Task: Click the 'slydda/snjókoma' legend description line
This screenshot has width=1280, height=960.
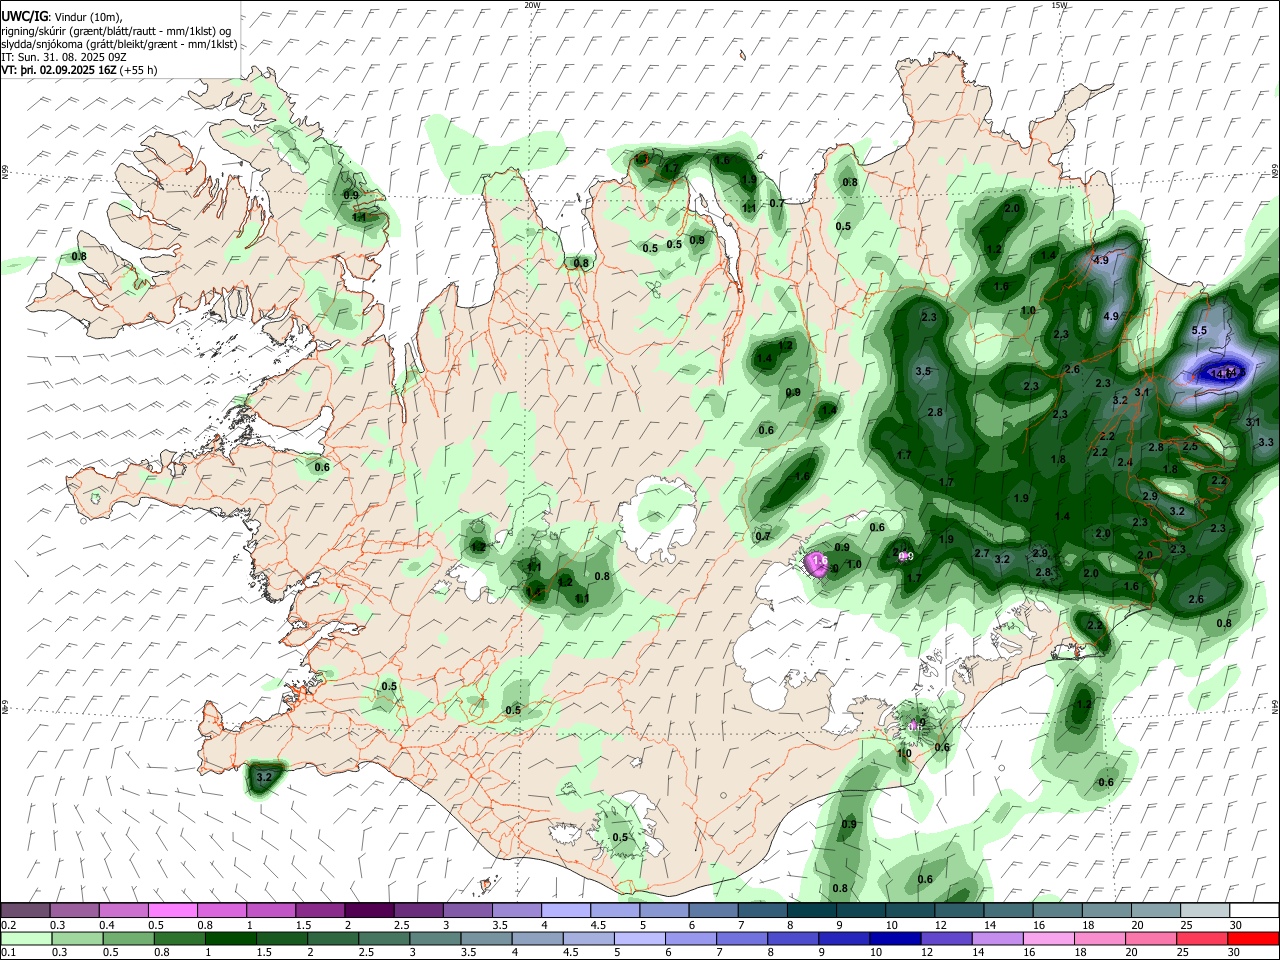Action: click(x=119, y=44)
